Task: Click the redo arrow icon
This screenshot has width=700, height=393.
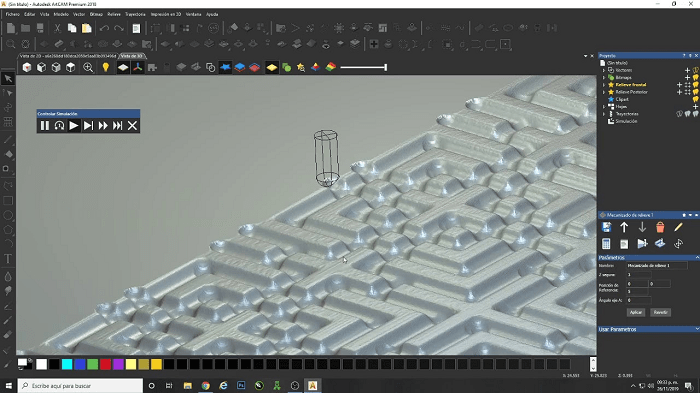Action: pos(119,28)
